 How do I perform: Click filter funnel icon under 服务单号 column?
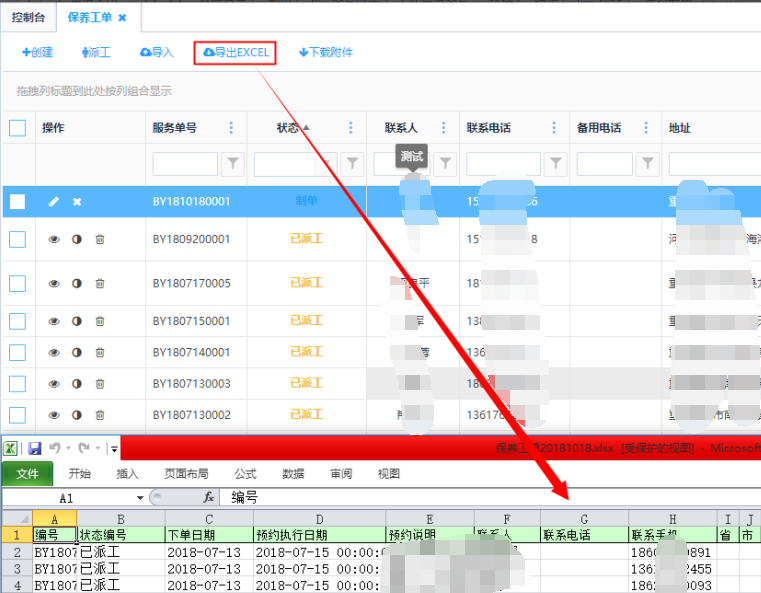click(x=232, y=163)
